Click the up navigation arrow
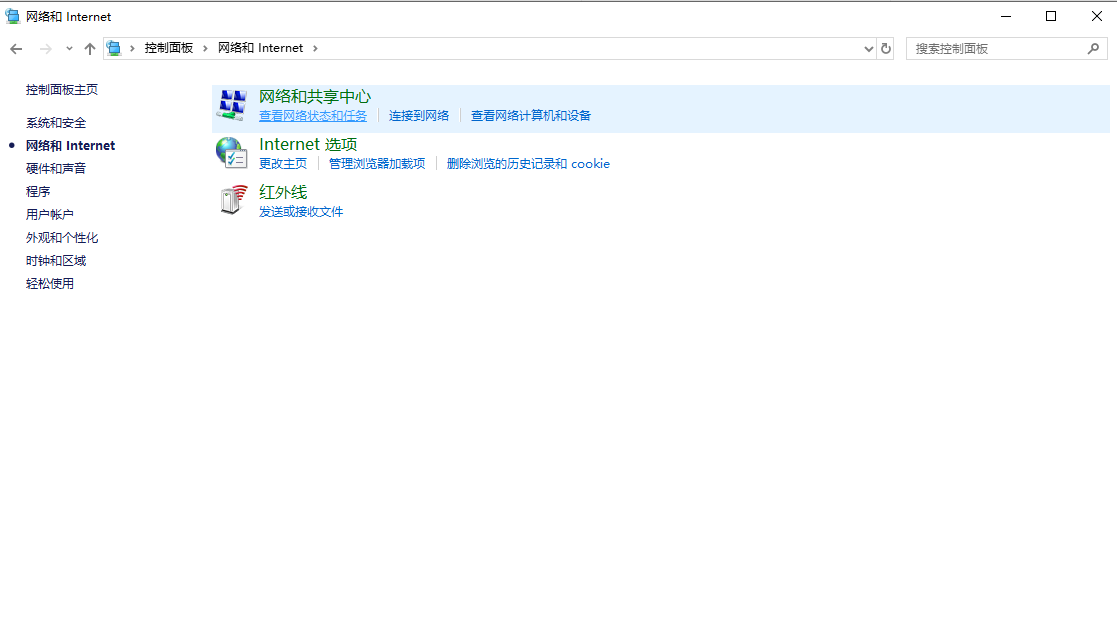Image resolution: width=1117 pixels, height=633 pixels. pyautogui.click(x=89, y=47)
